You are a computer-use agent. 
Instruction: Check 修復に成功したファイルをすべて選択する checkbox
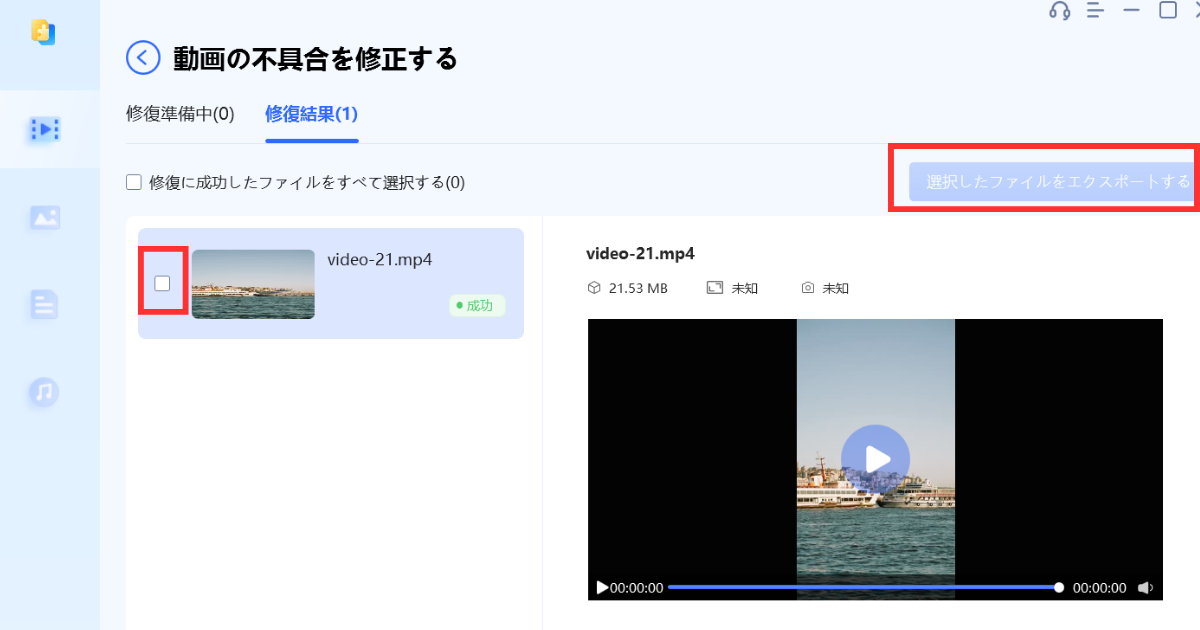pos(134,182)
